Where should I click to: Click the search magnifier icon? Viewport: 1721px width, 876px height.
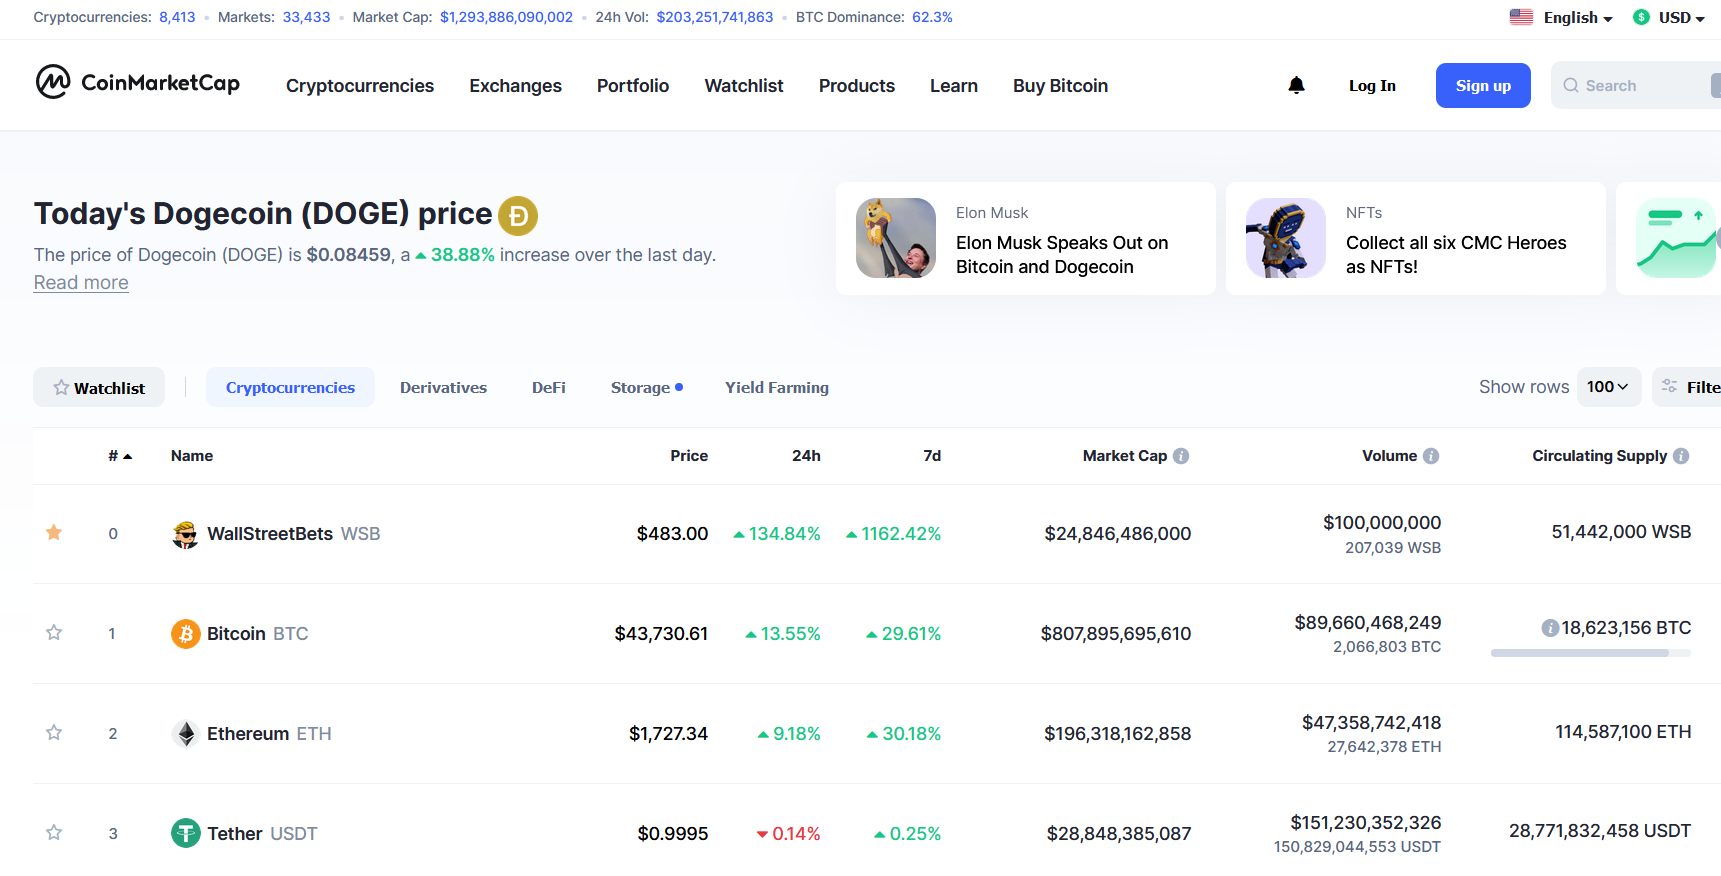[x=1571, y=86]
